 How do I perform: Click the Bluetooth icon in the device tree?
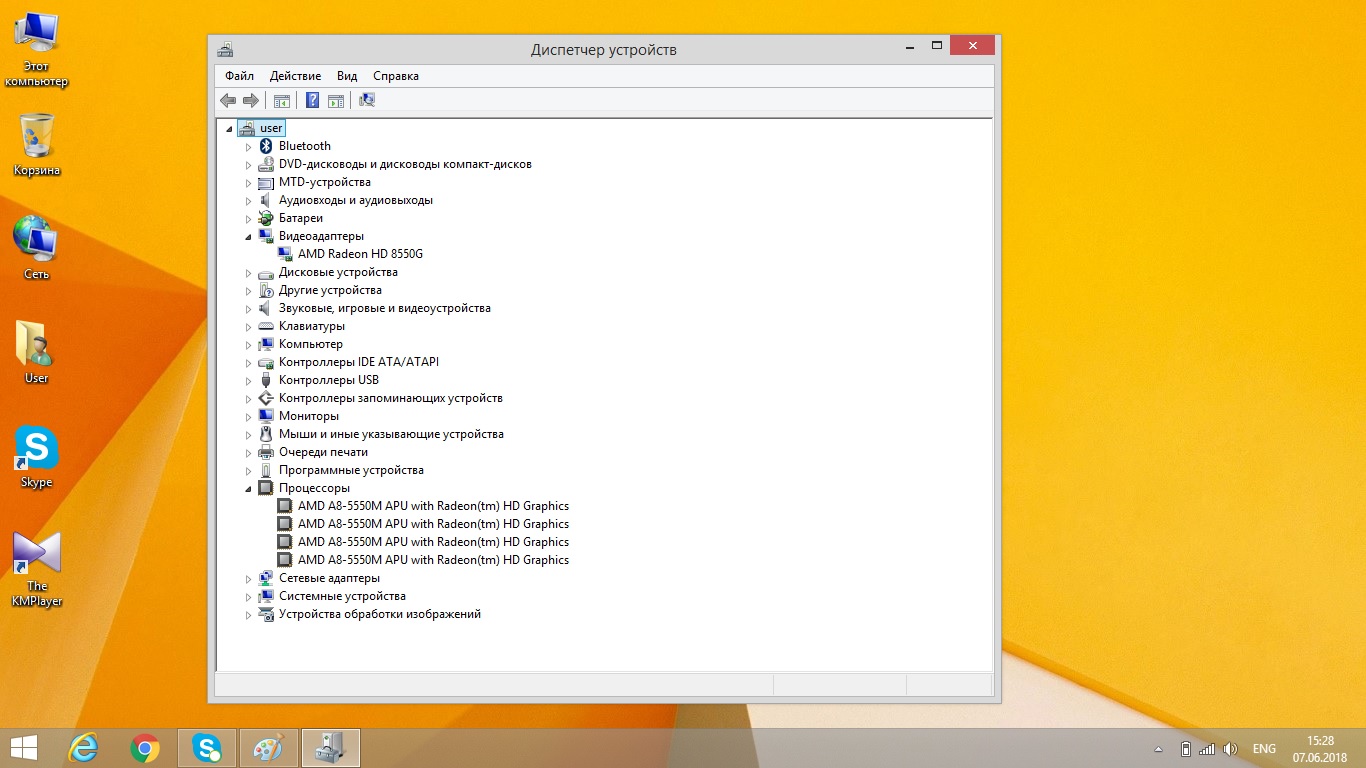[x=266, y=146]
